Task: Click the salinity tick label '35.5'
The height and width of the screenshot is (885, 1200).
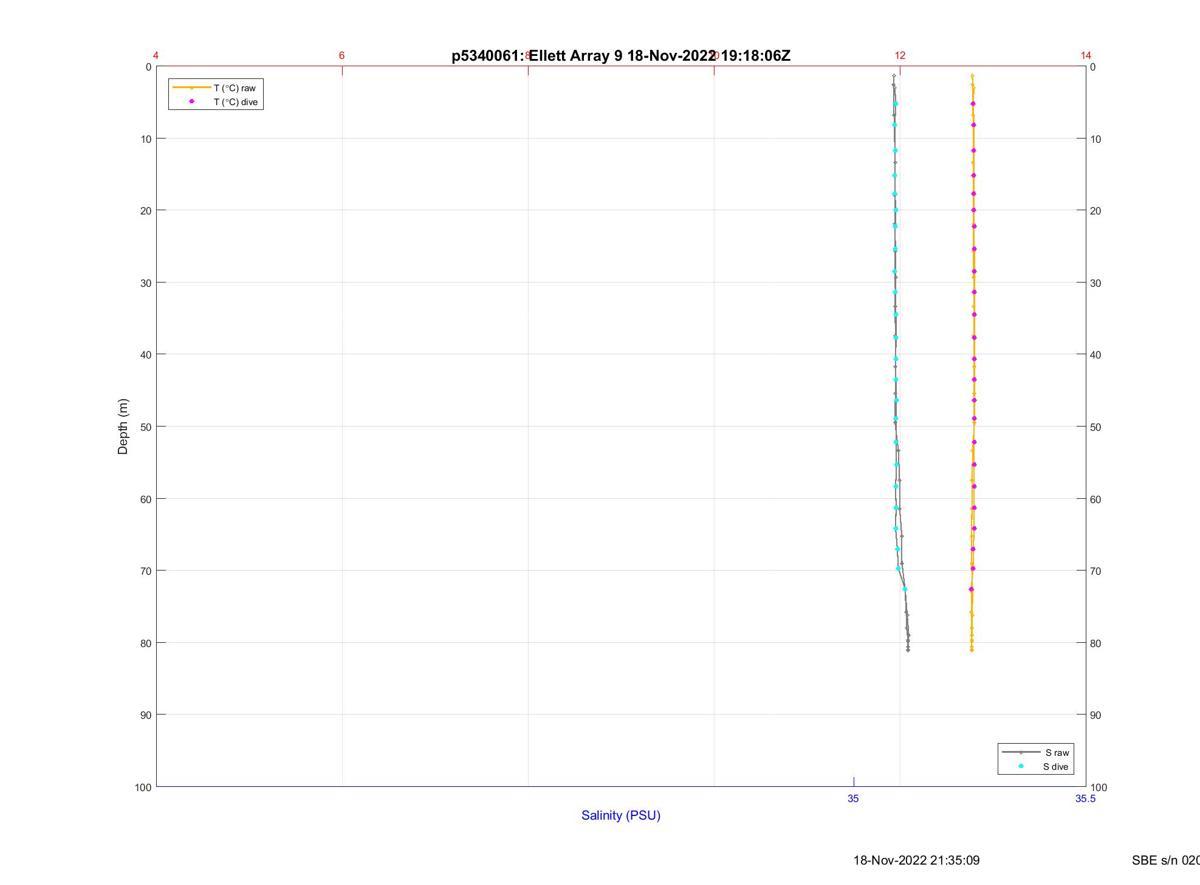Action: tap(1086, 799)
